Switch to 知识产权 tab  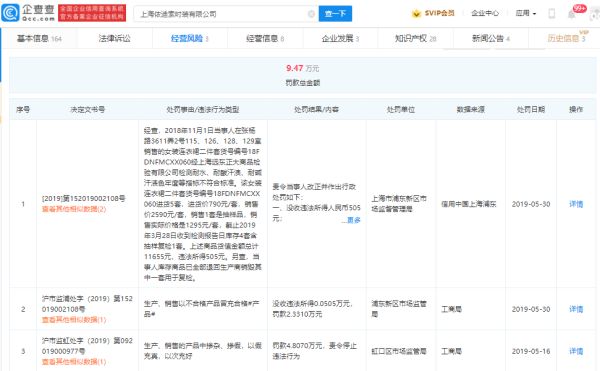415,38
